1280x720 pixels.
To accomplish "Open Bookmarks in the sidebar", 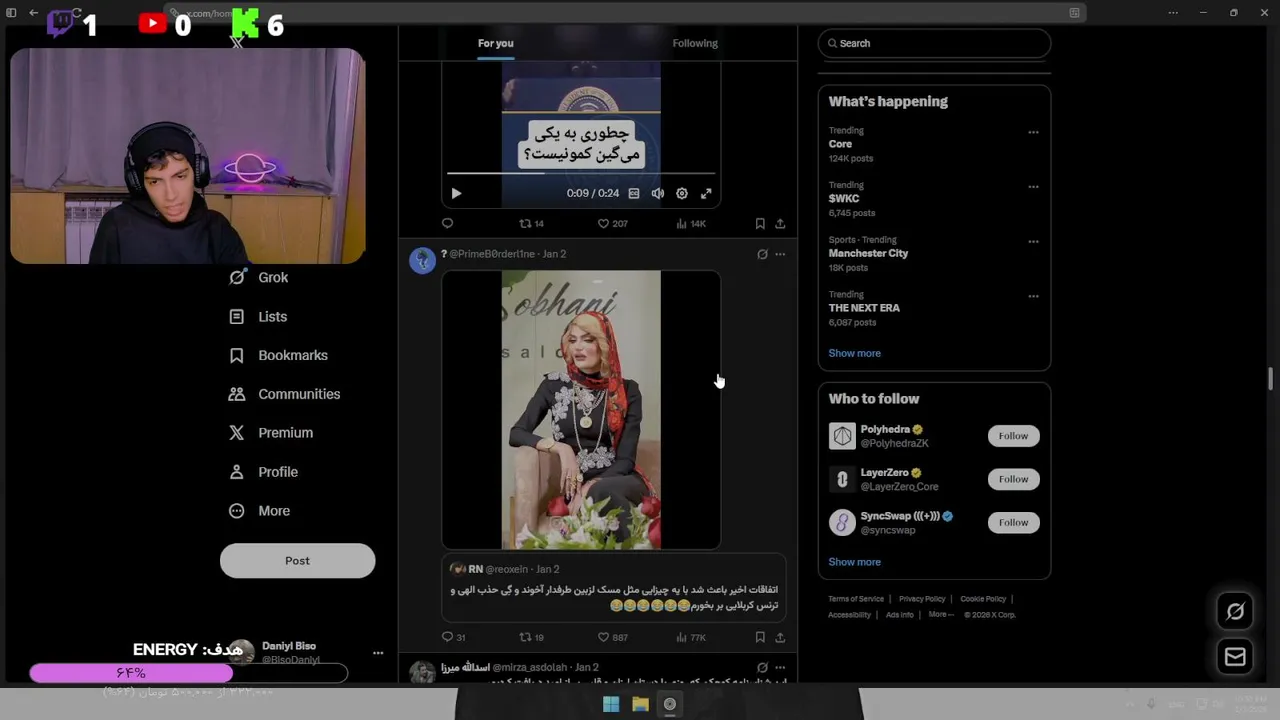I will pyautogui.click(x=278, y=356).
